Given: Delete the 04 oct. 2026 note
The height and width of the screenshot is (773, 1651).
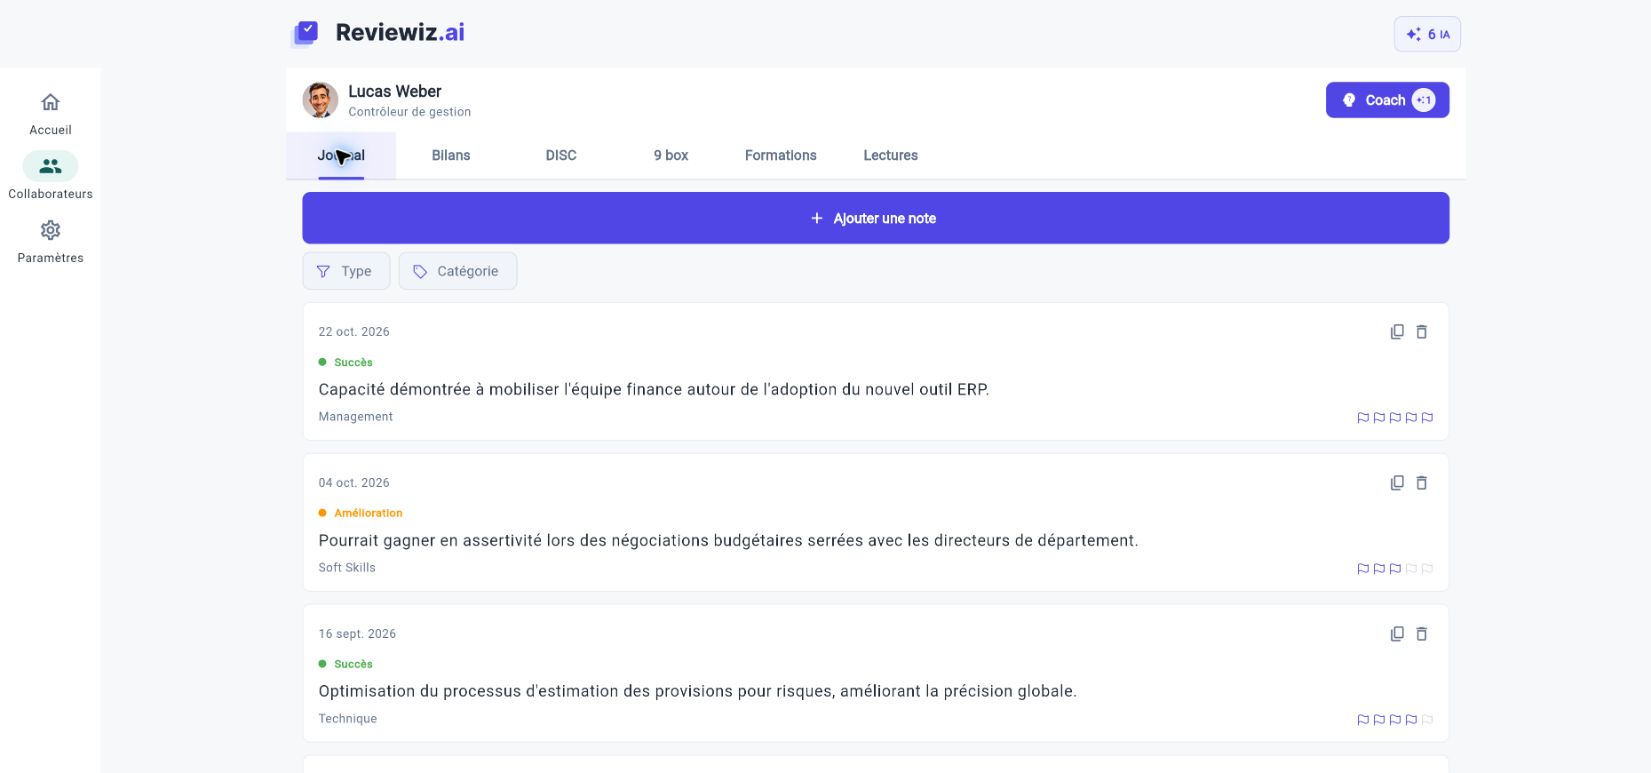Looking at the screenshot, I should 1421,483.
